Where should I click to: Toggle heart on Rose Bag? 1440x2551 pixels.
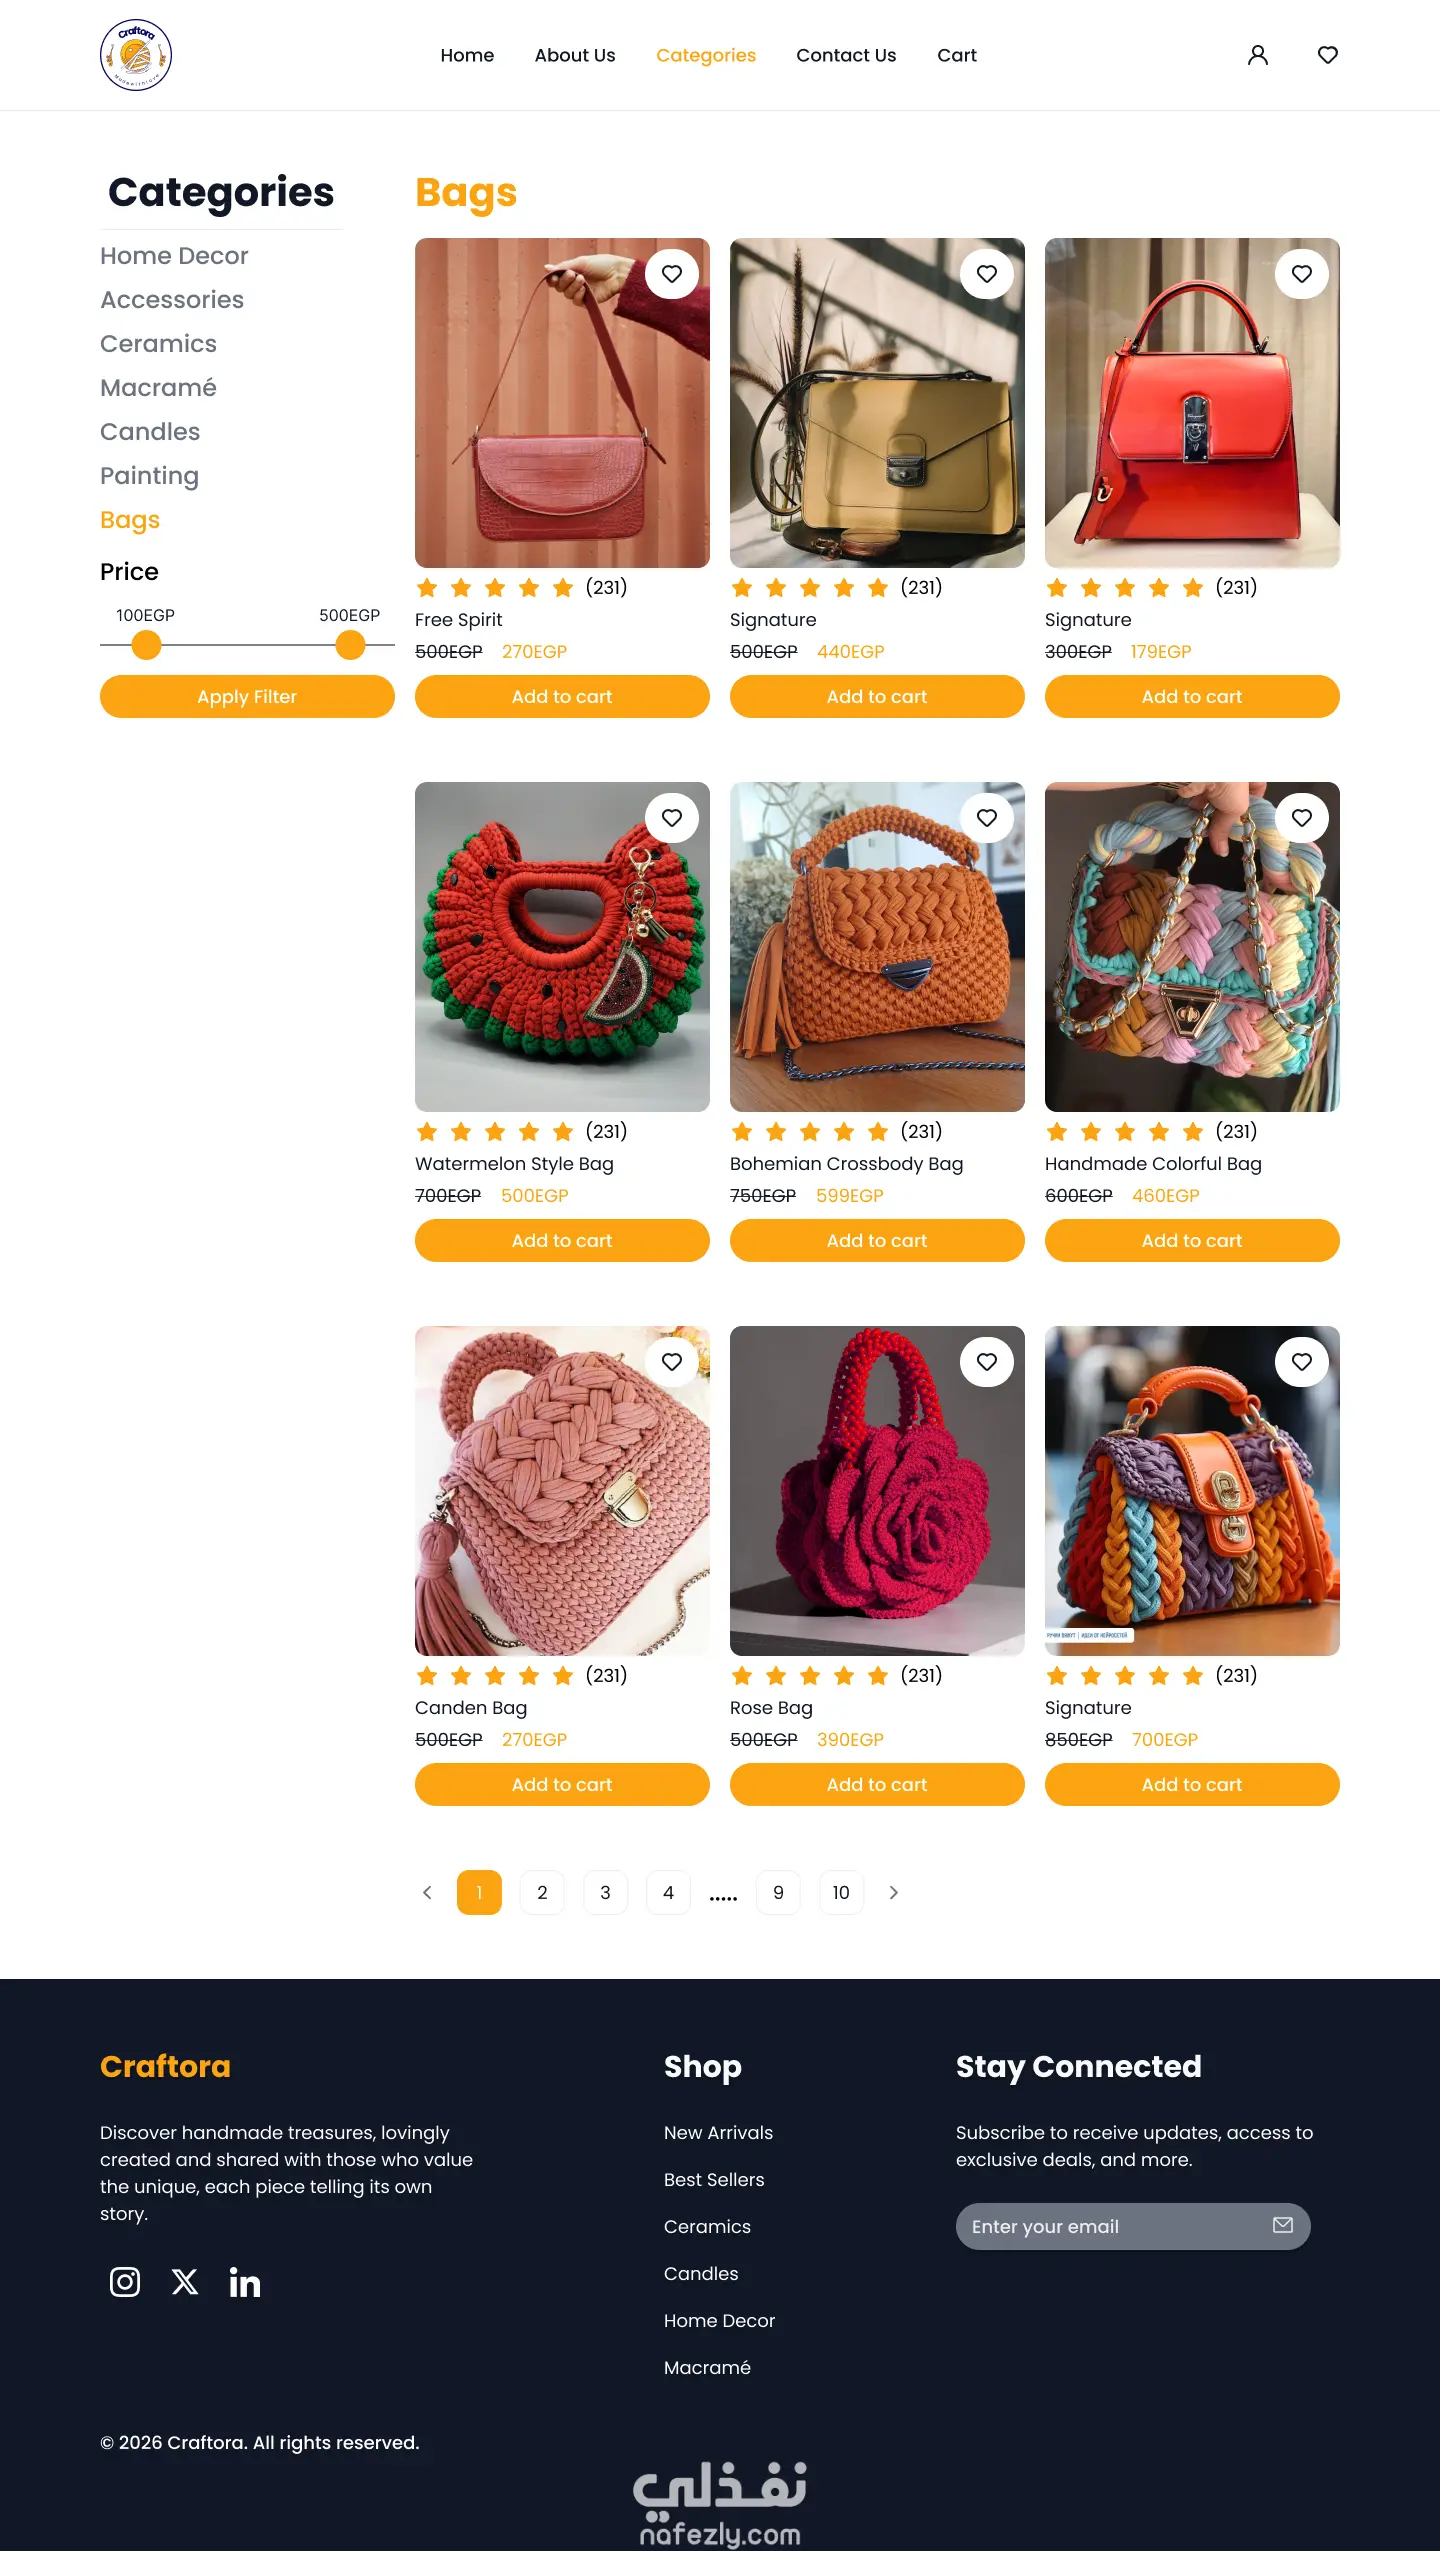click(987, 1362)
